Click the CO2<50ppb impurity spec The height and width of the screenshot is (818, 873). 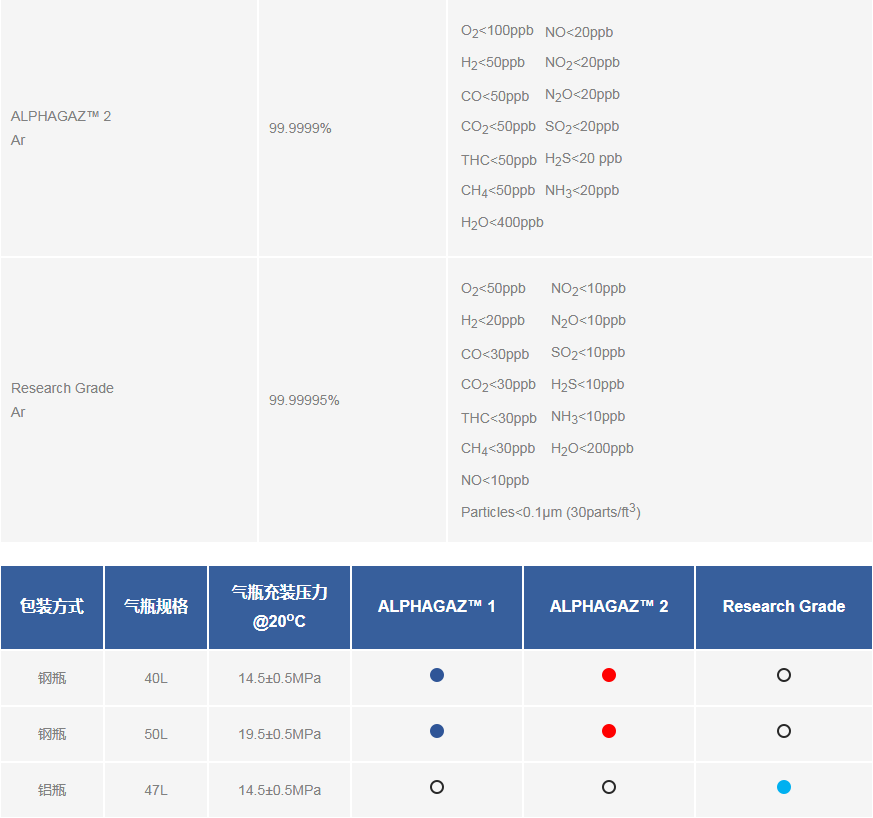coord(498,127)
